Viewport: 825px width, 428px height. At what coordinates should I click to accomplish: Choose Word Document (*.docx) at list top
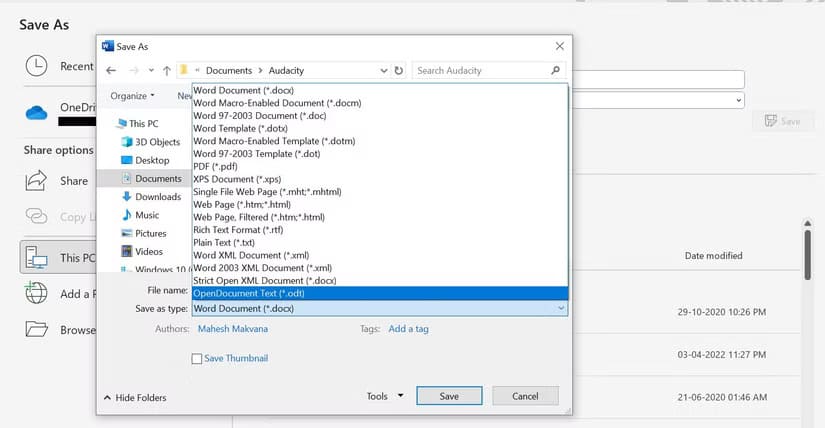pyautogui.click(x=380, y=91)
